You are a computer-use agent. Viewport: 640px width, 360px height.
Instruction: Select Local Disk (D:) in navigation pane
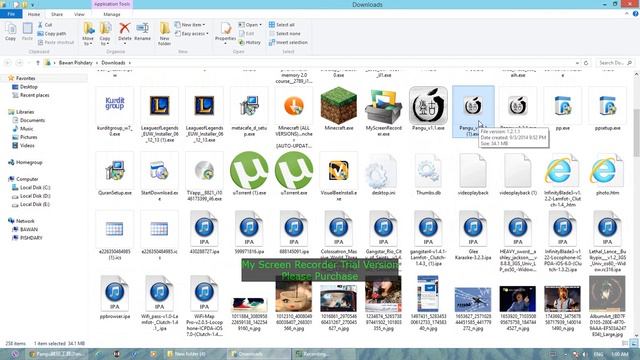35,196
